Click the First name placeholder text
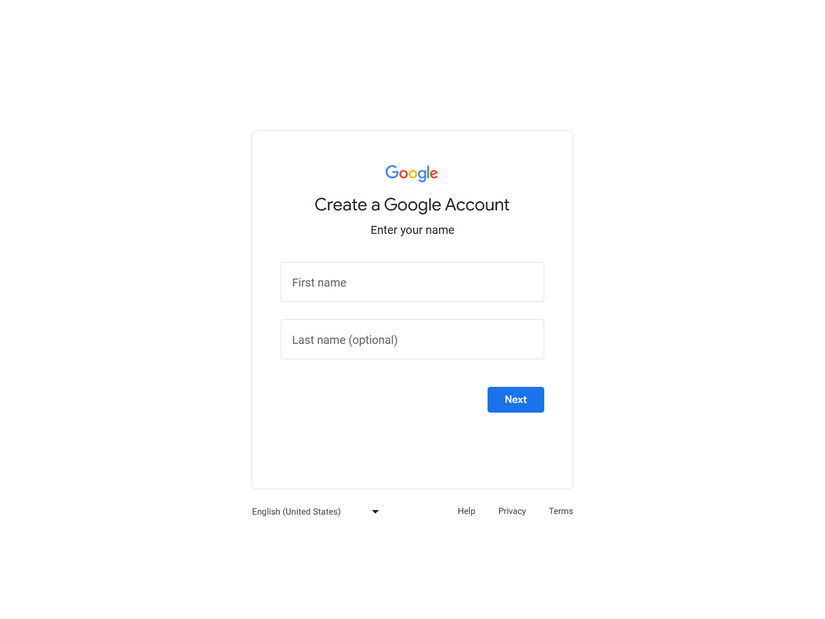Image resolution: width=825 pixels, height=619 pixels. 319,283
